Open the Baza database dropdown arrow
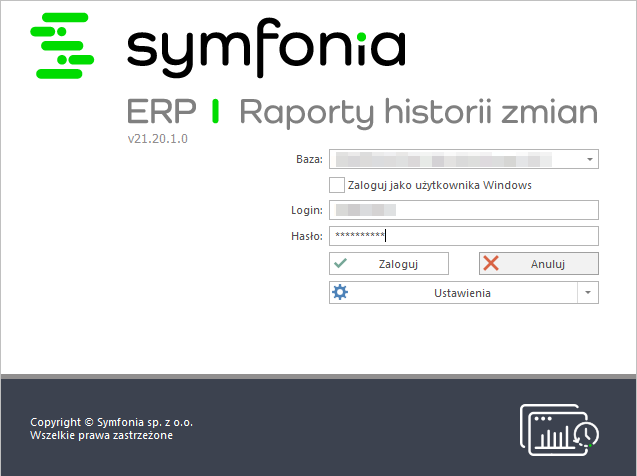The image size is (637, 476). 590,159
